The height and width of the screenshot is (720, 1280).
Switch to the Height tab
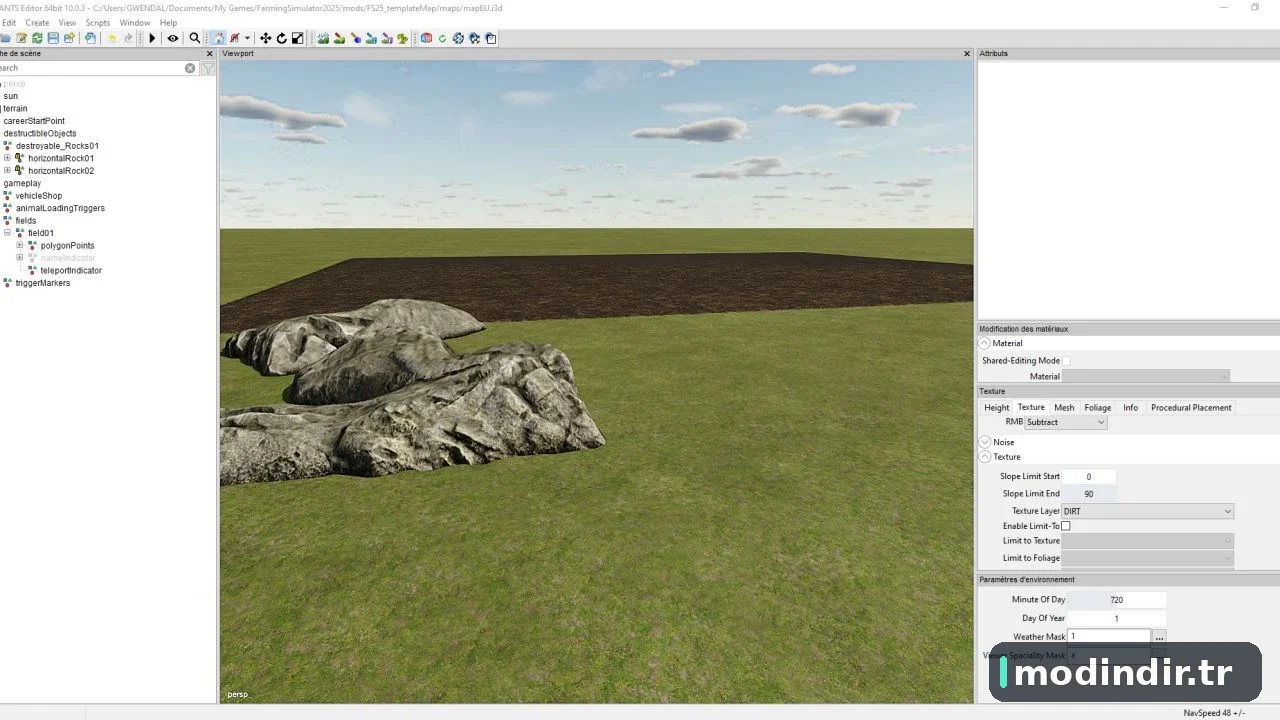click(997, 408)
